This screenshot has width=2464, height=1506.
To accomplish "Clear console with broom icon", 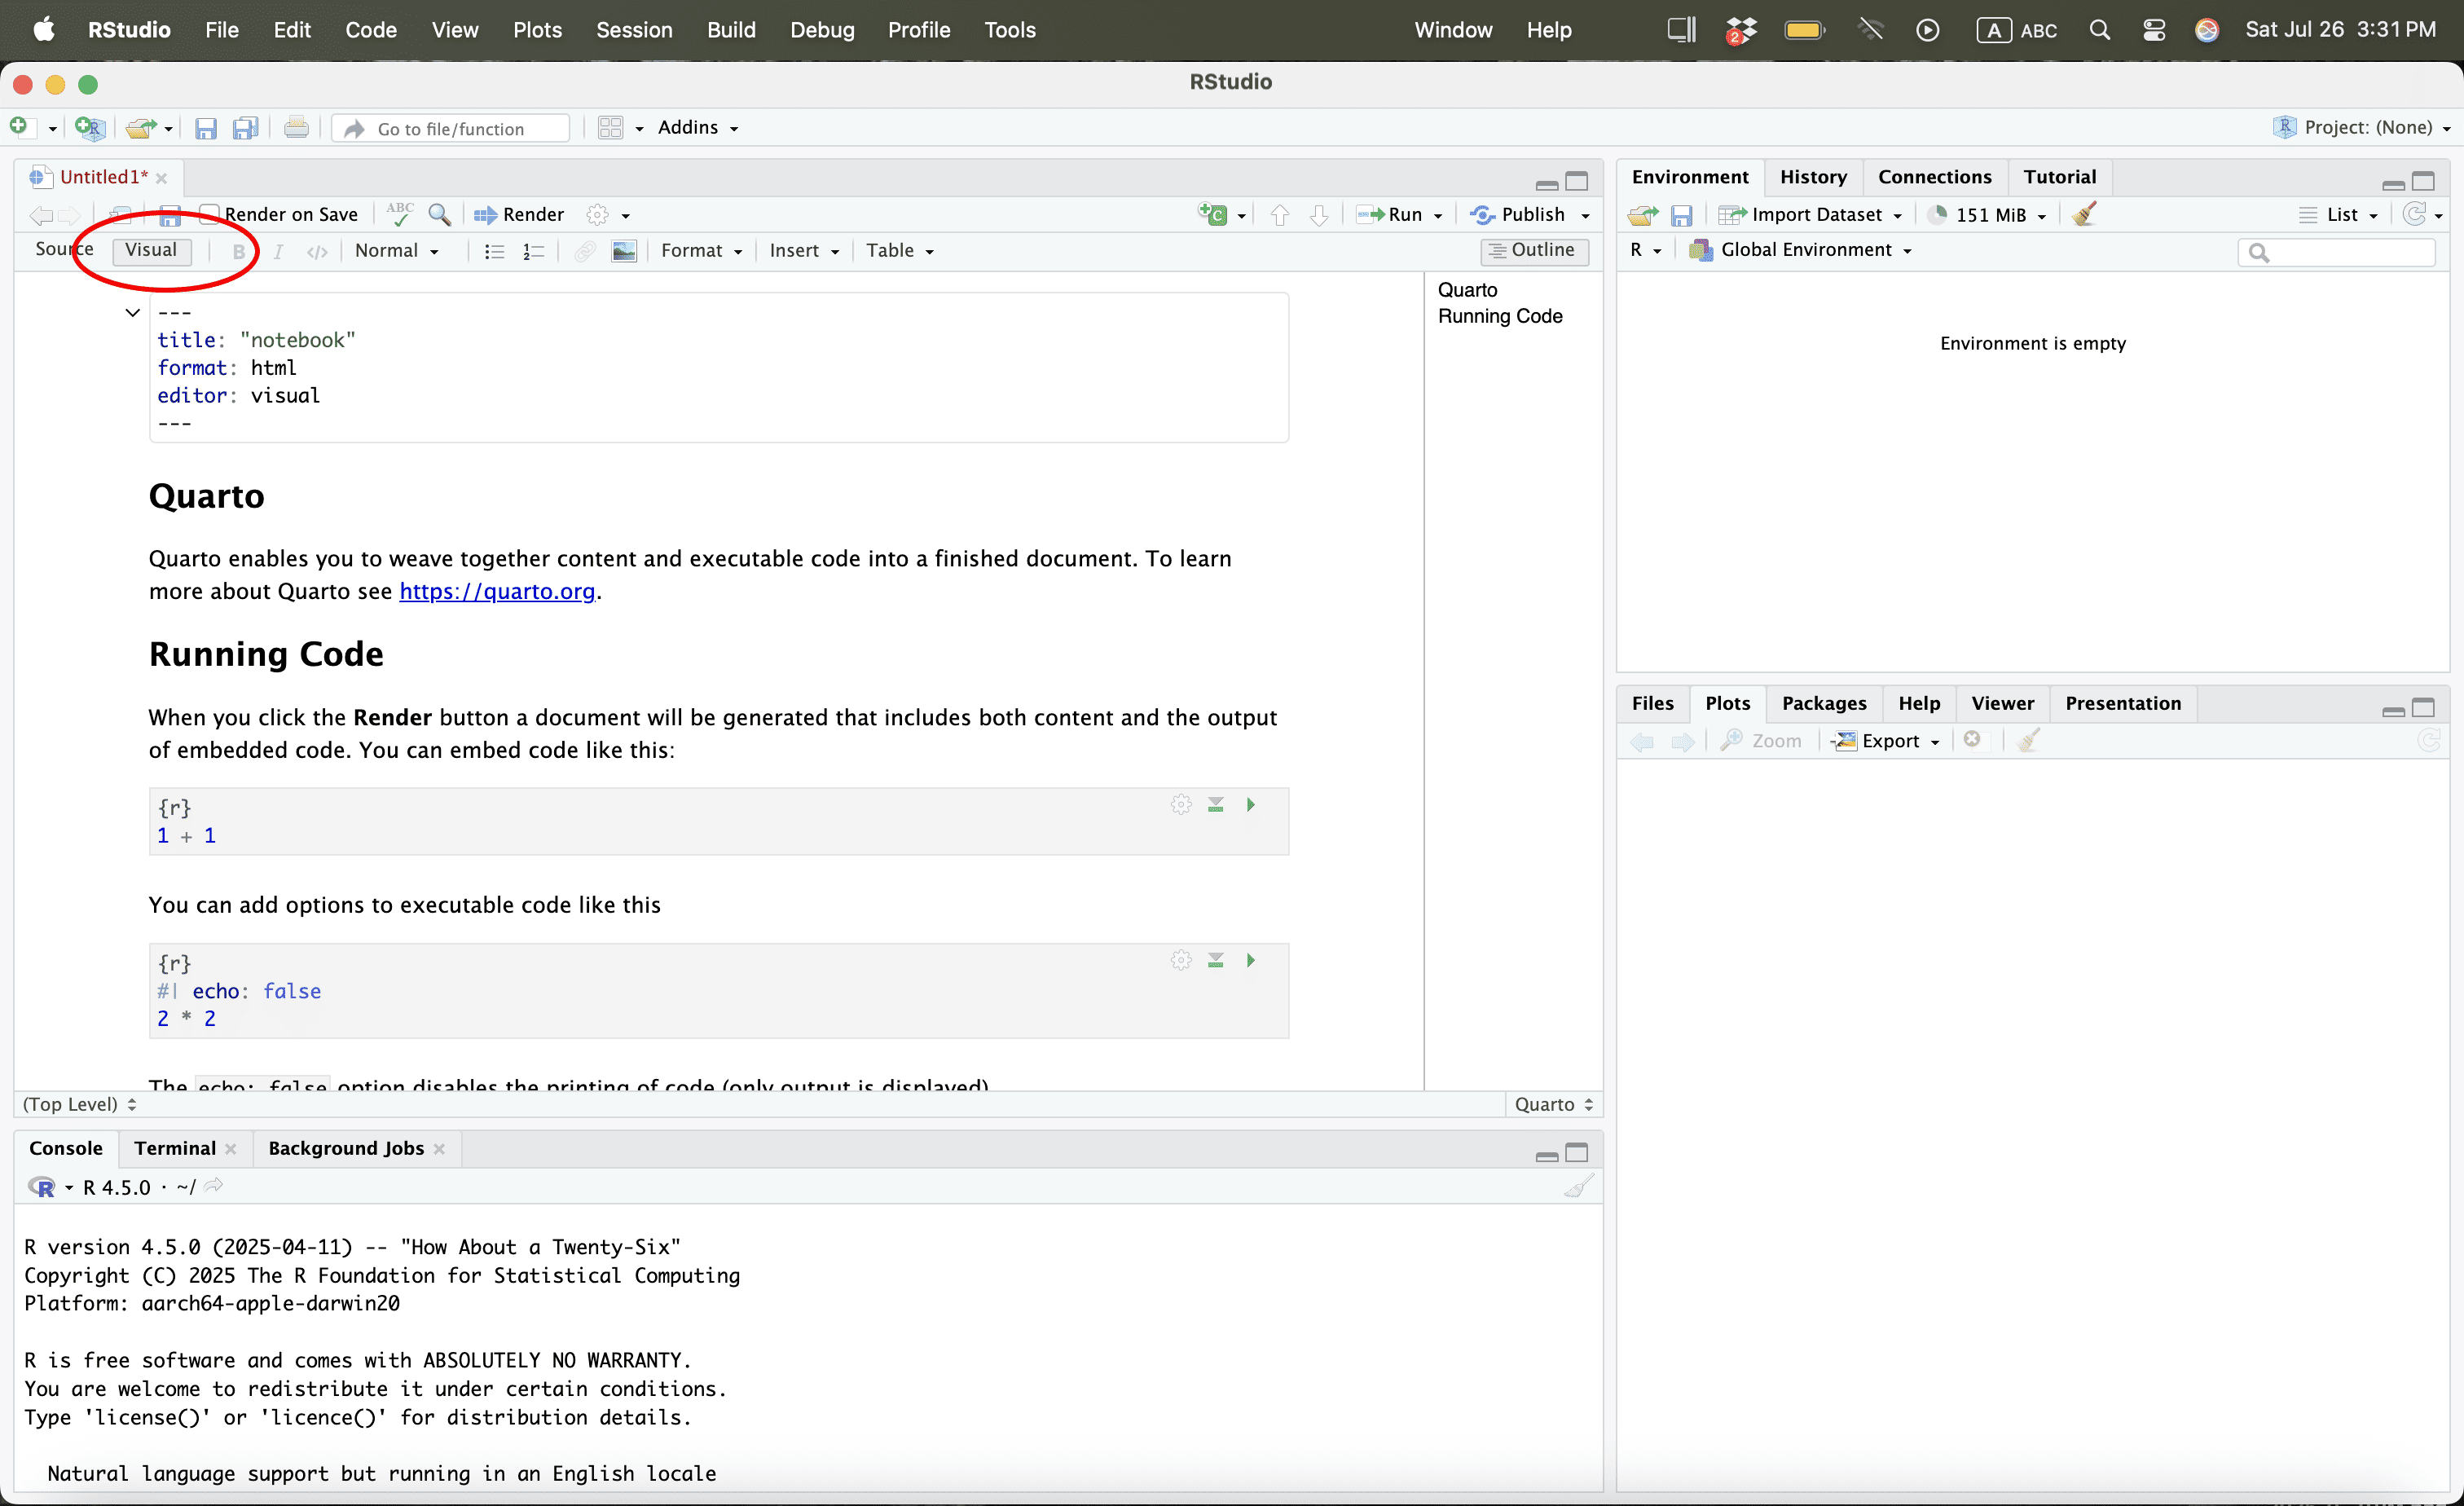I will (x=1578, y=1187).
